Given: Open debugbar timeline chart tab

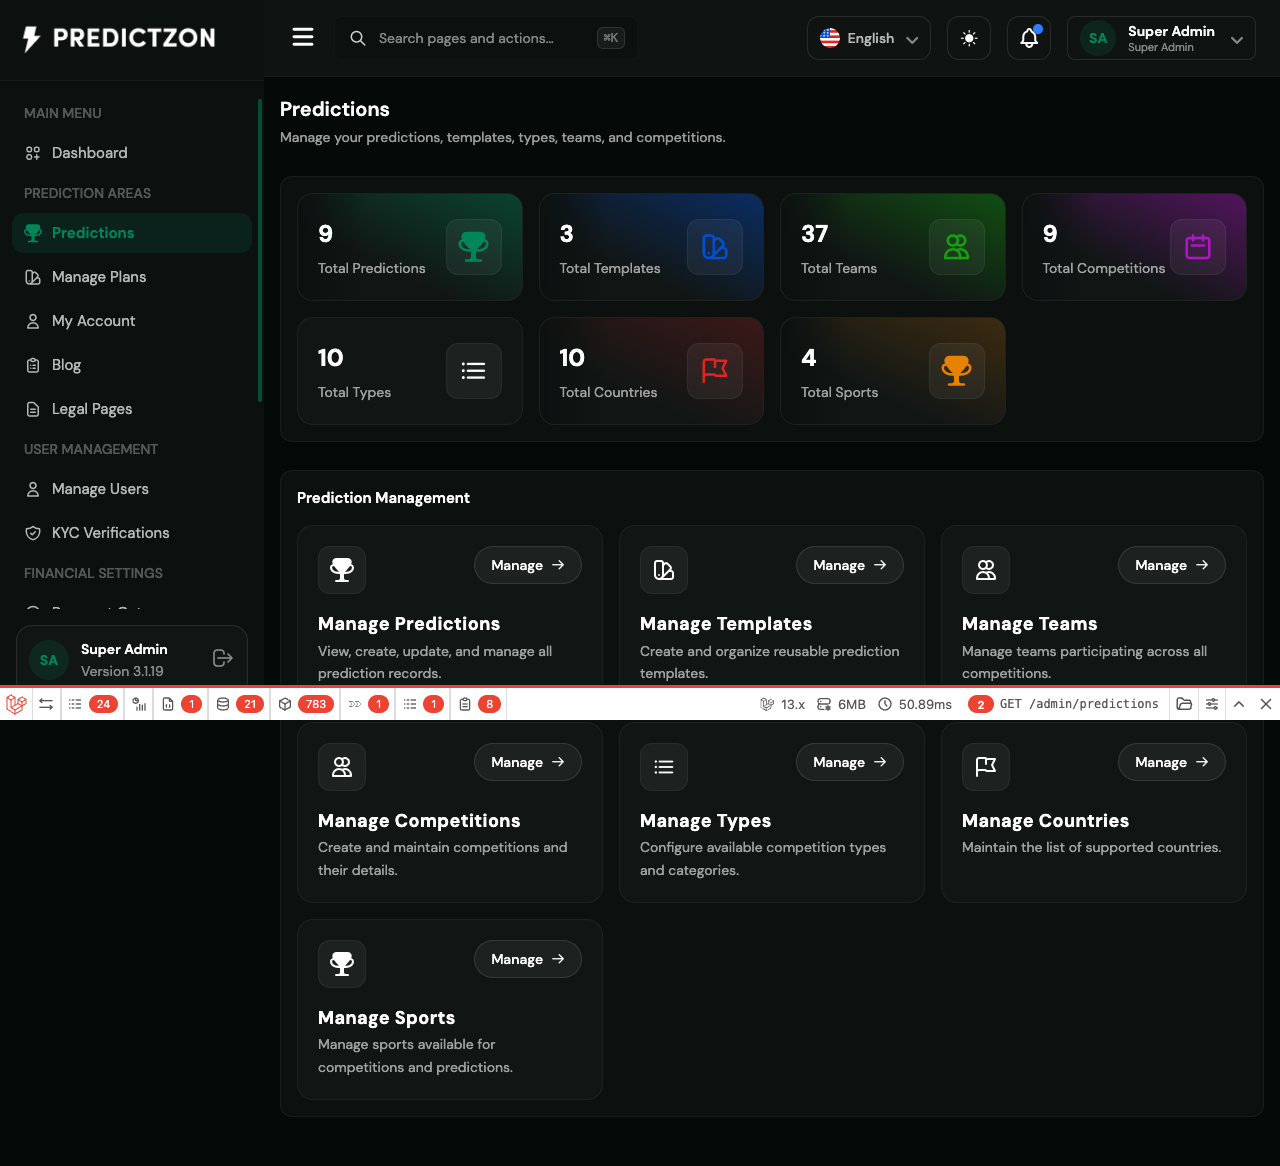Looking at the screenshot, I should point(139,704).
